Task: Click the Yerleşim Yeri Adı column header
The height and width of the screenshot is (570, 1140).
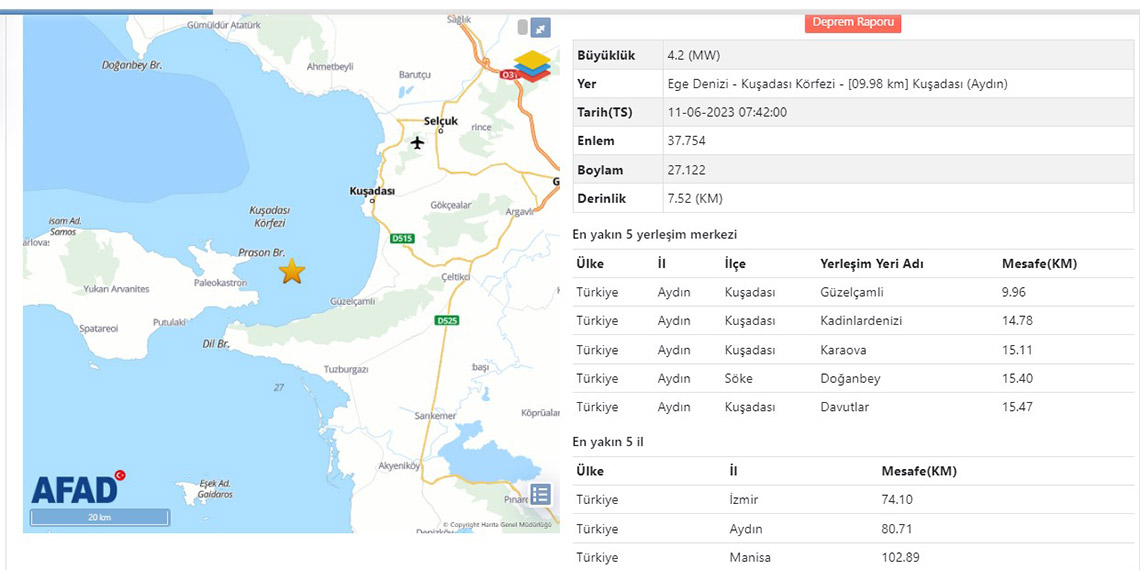Action: [871, 264]
